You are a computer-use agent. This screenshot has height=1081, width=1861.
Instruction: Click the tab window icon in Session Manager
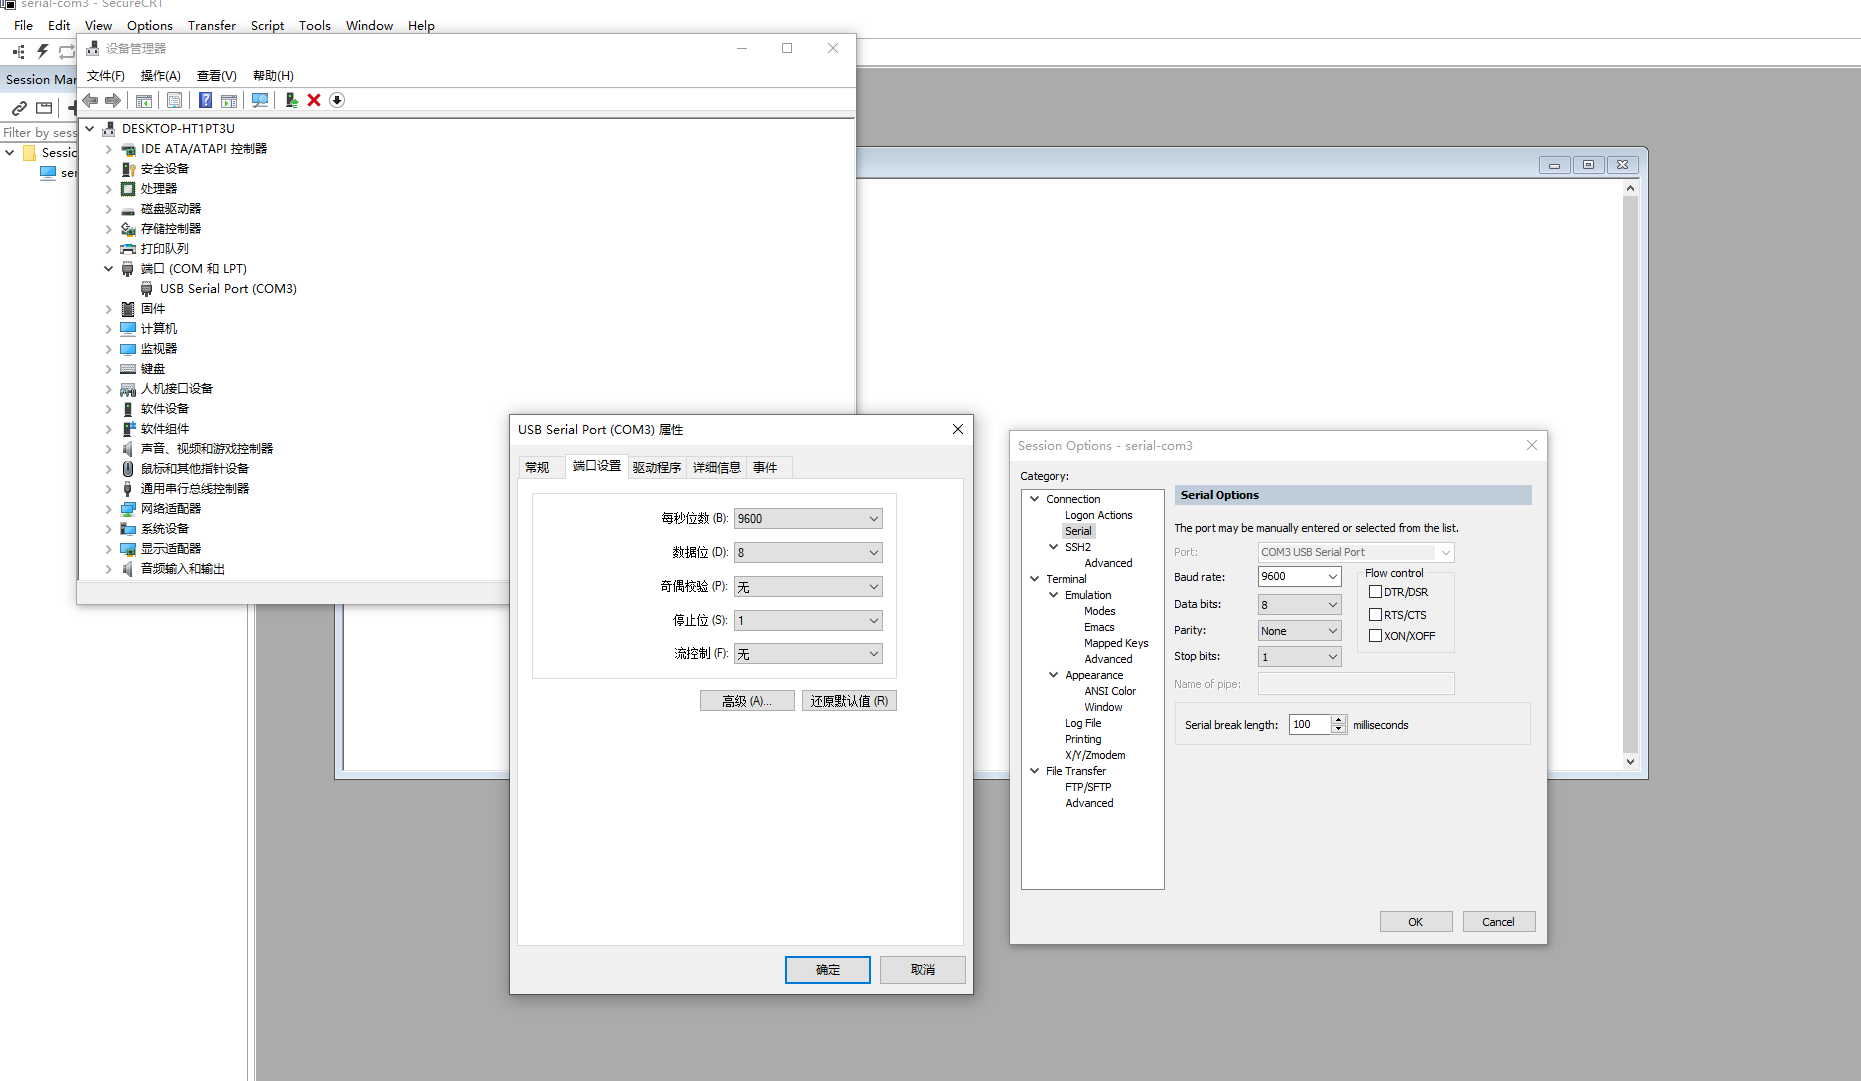pos(44,107)
